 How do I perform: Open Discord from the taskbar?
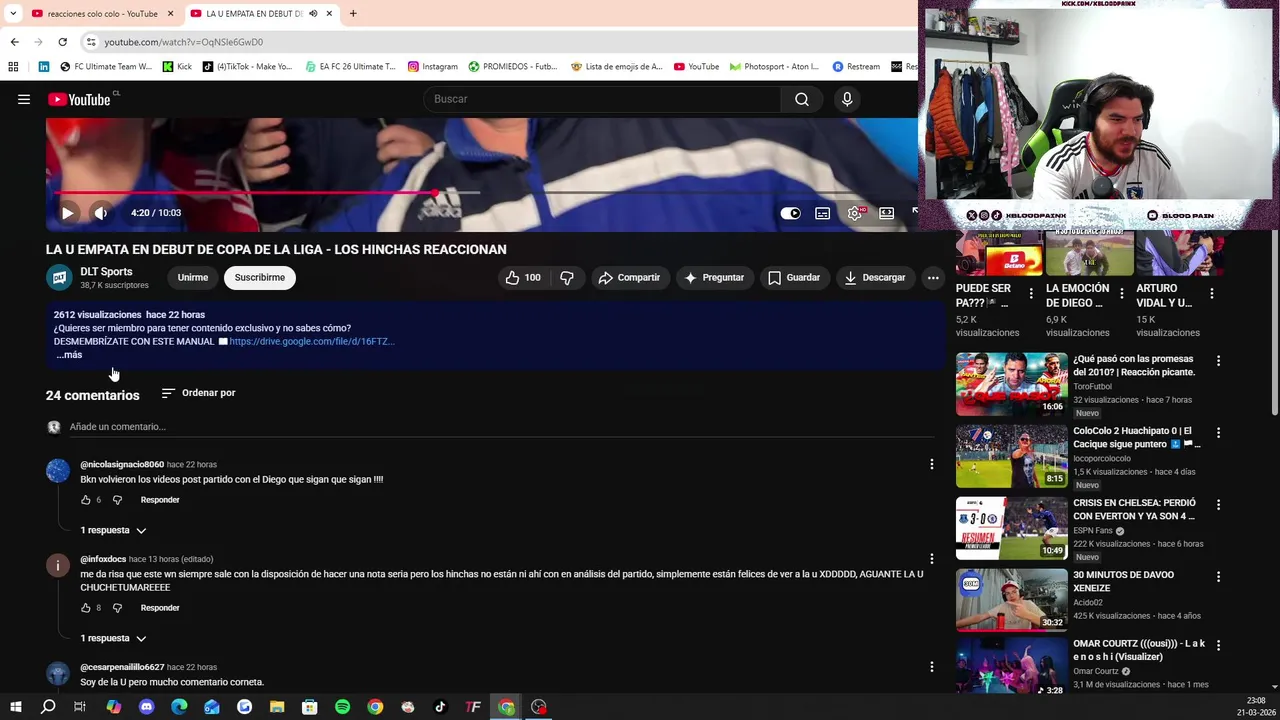146,707
